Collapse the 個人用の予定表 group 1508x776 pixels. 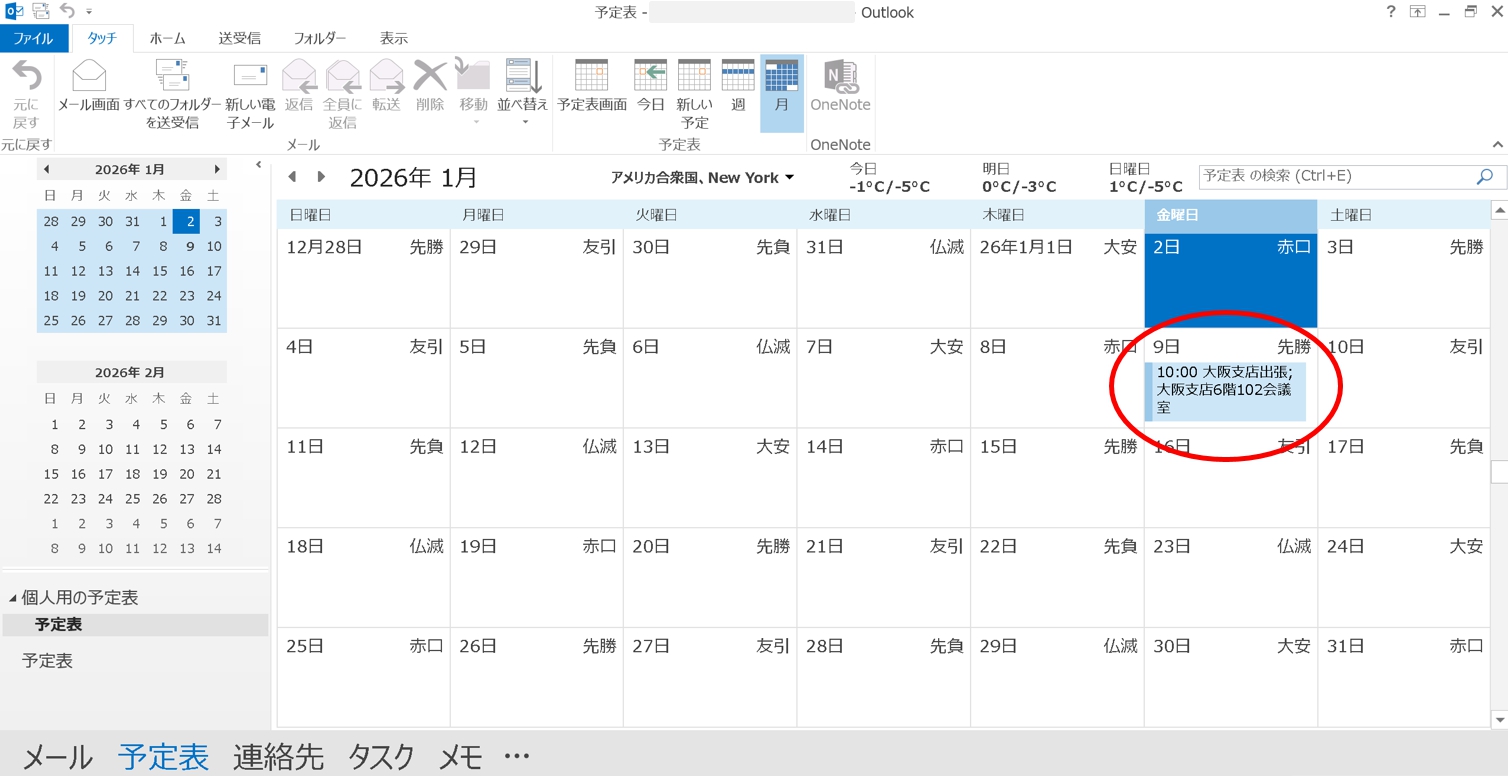tap(13, 598)
